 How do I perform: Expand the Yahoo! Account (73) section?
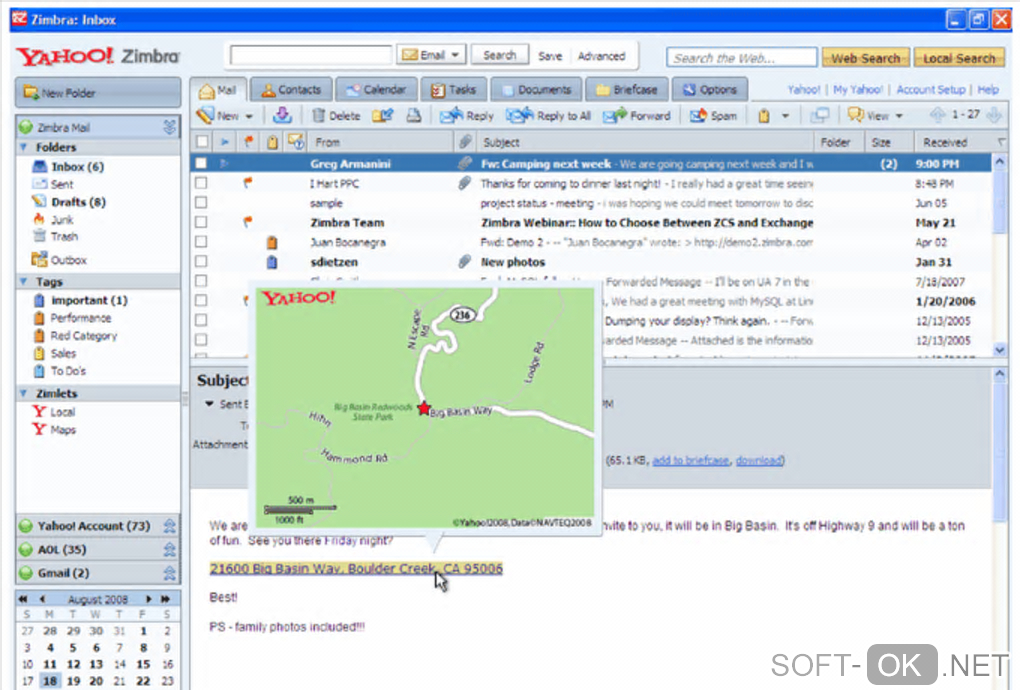click(169, 525)
